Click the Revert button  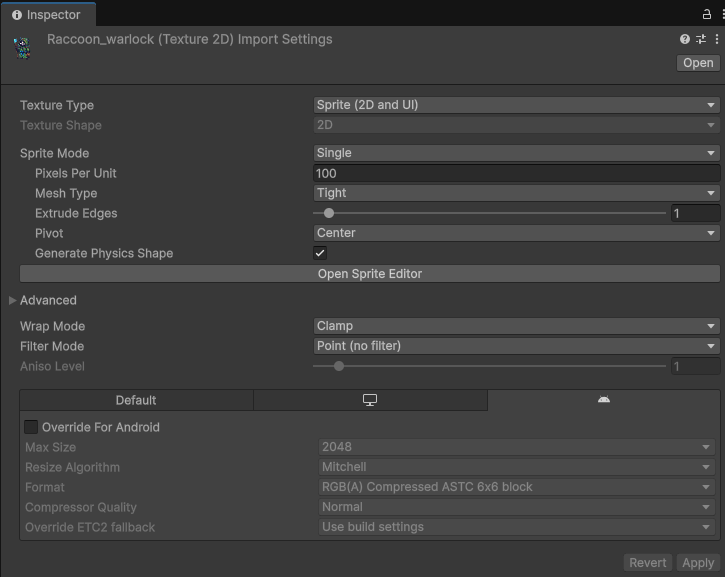(x=648, y=563)
